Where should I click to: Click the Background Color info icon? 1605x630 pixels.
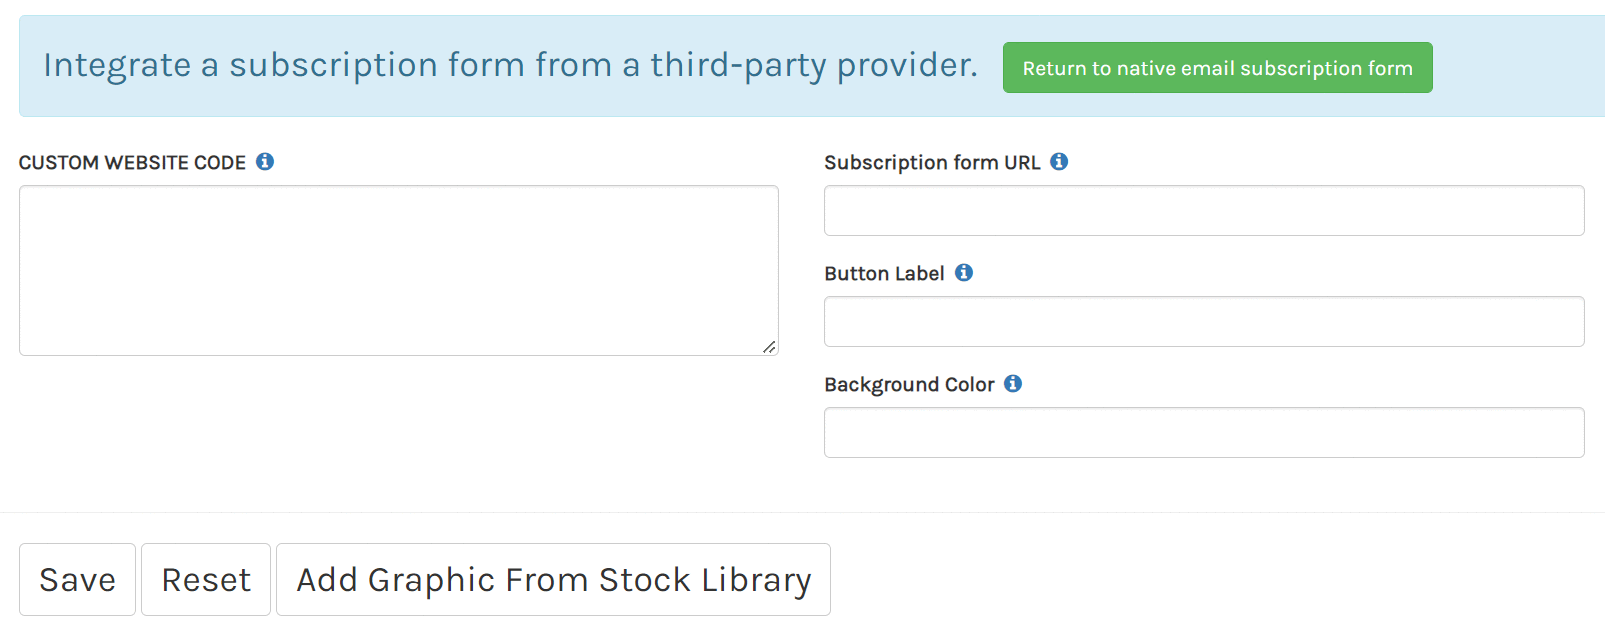pos(1013,384)
